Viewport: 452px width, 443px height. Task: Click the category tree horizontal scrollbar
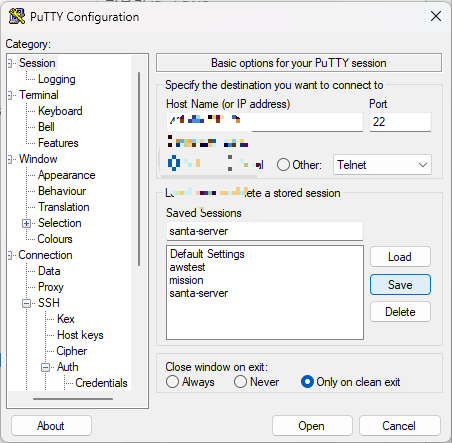[x=73, y=398]
